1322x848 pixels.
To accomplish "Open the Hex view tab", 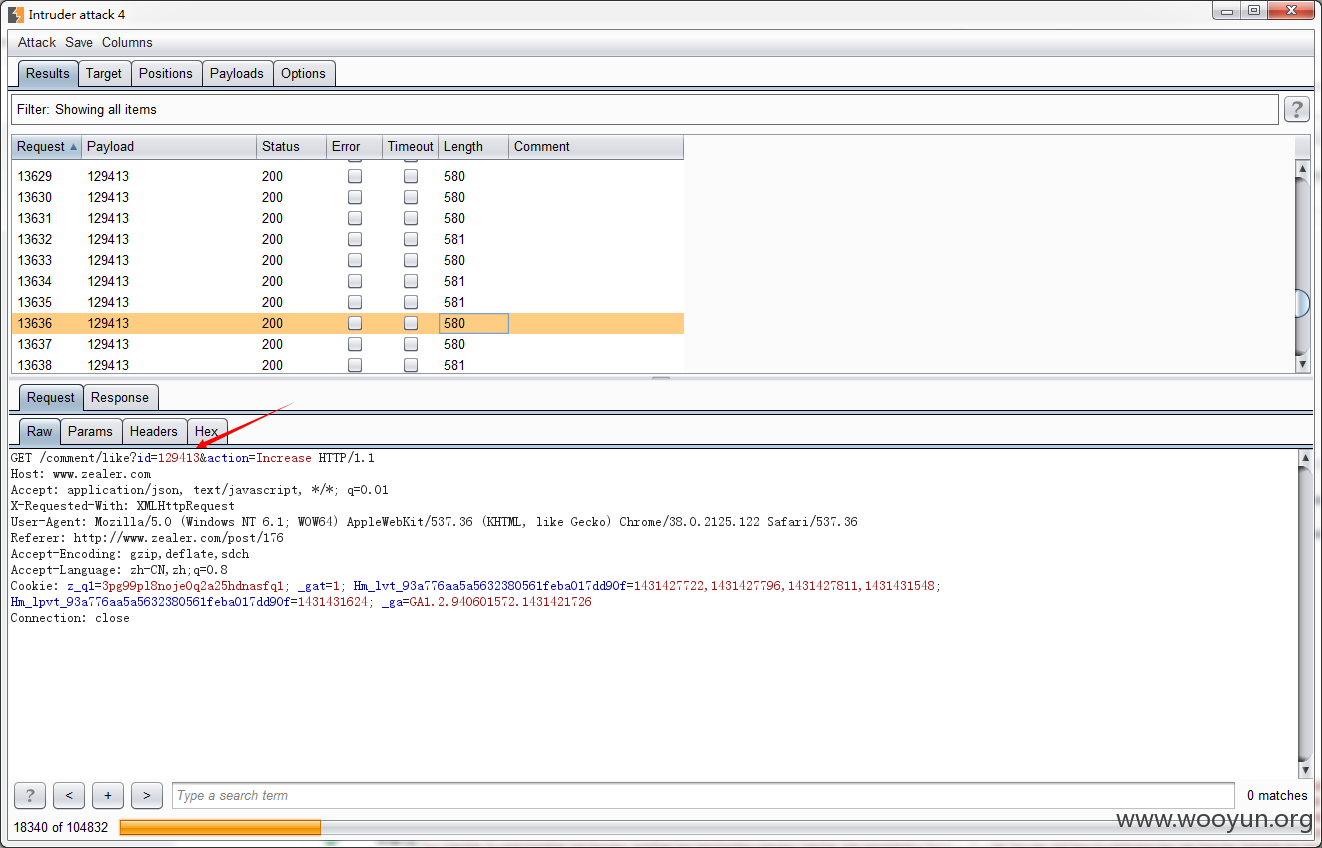I will point(207,431).
